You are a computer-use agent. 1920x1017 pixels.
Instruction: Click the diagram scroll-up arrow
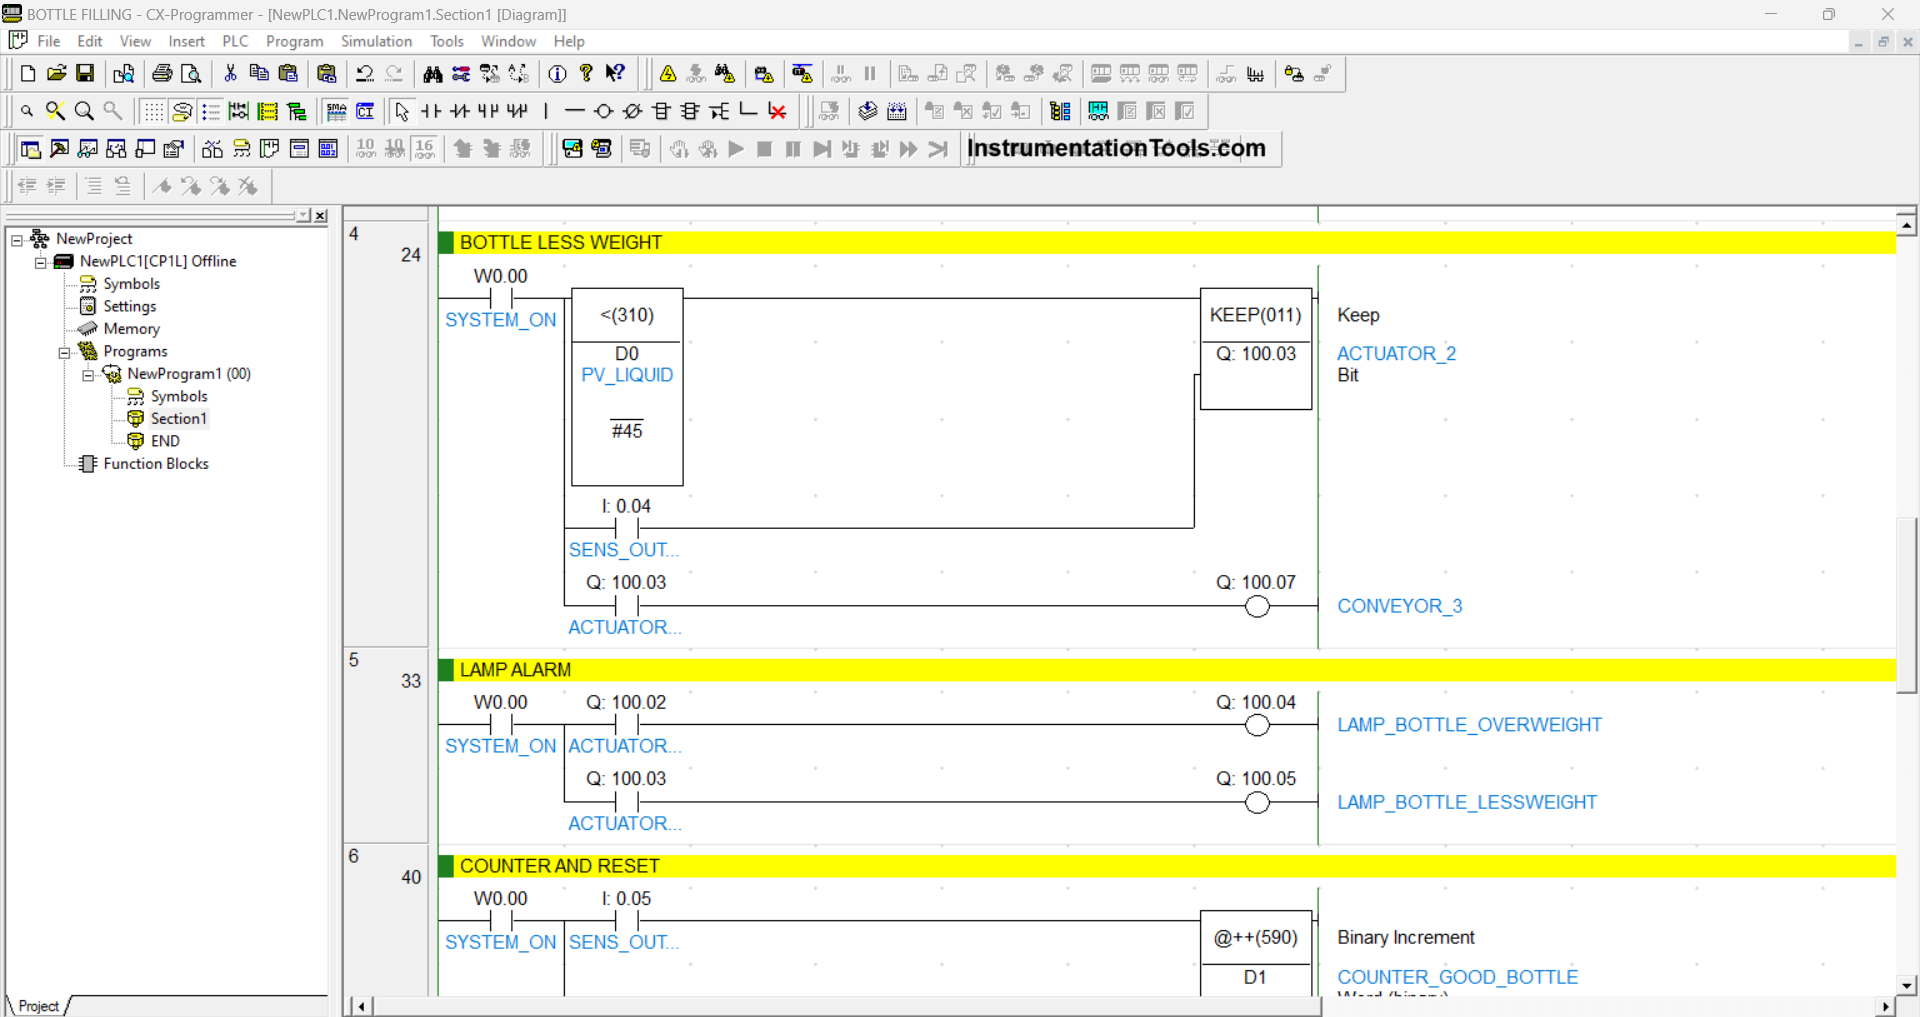pos(1907,225)
